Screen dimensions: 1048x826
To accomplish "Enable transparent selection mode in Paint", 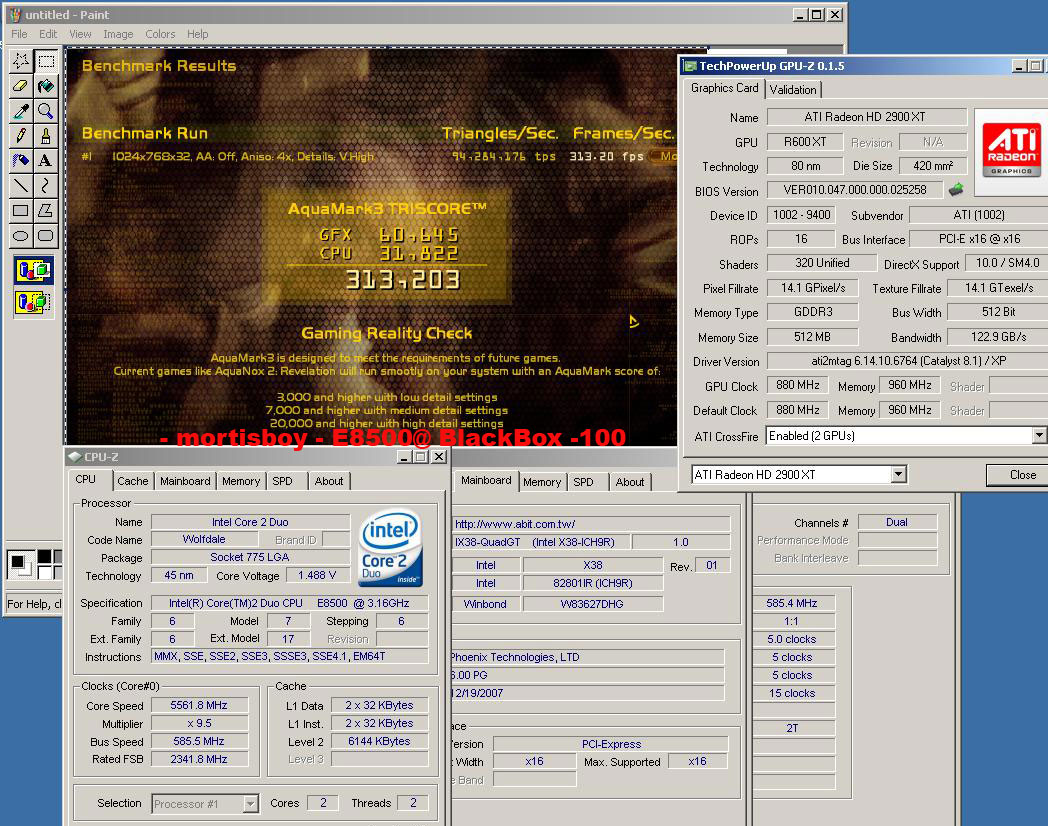I will [33, 302].
